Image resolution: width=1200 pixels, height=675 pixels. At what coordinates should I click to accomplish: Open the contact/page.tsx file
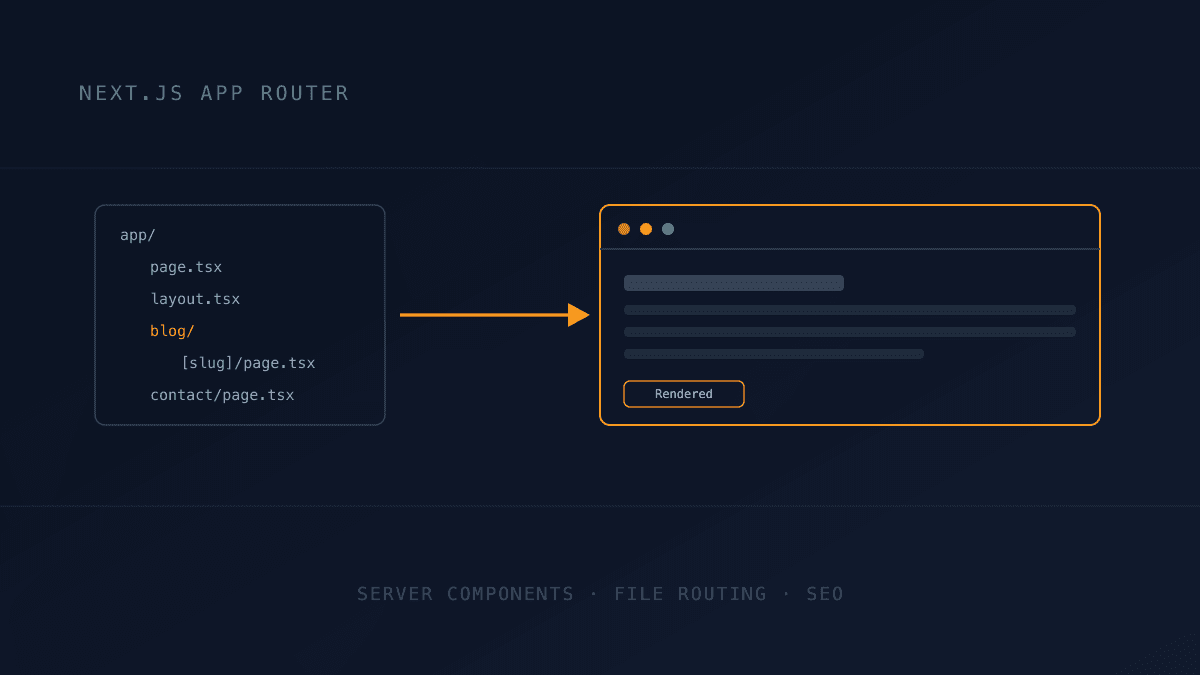222,395
